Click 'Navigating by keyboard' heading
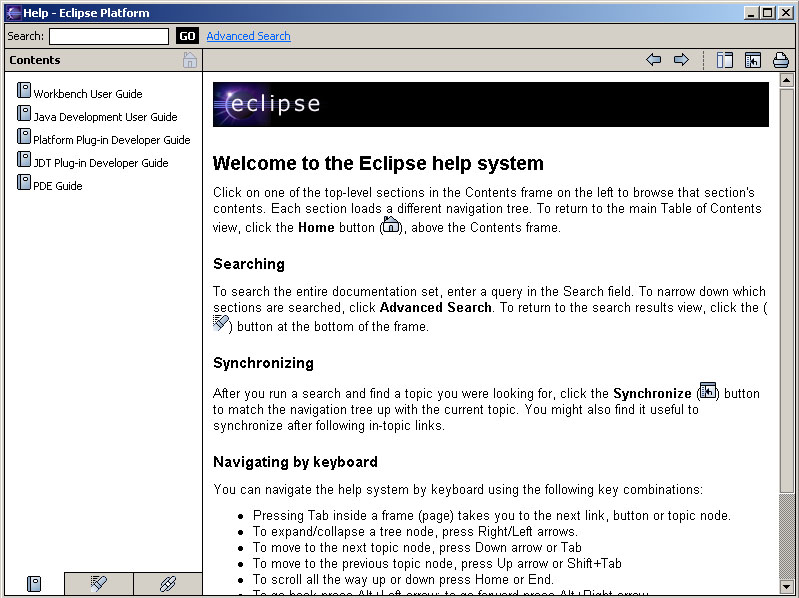This screenshot has height=598, width=799. (296, 462)
